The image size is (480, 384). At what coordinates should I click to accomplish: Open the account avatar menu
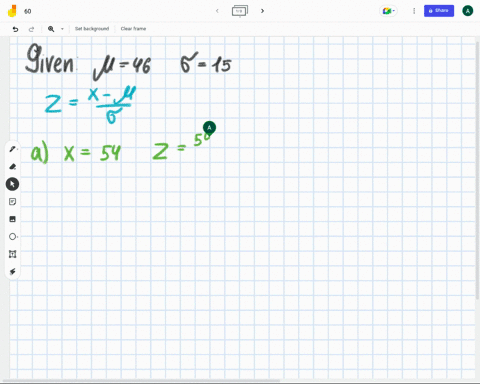pos(467,11)
